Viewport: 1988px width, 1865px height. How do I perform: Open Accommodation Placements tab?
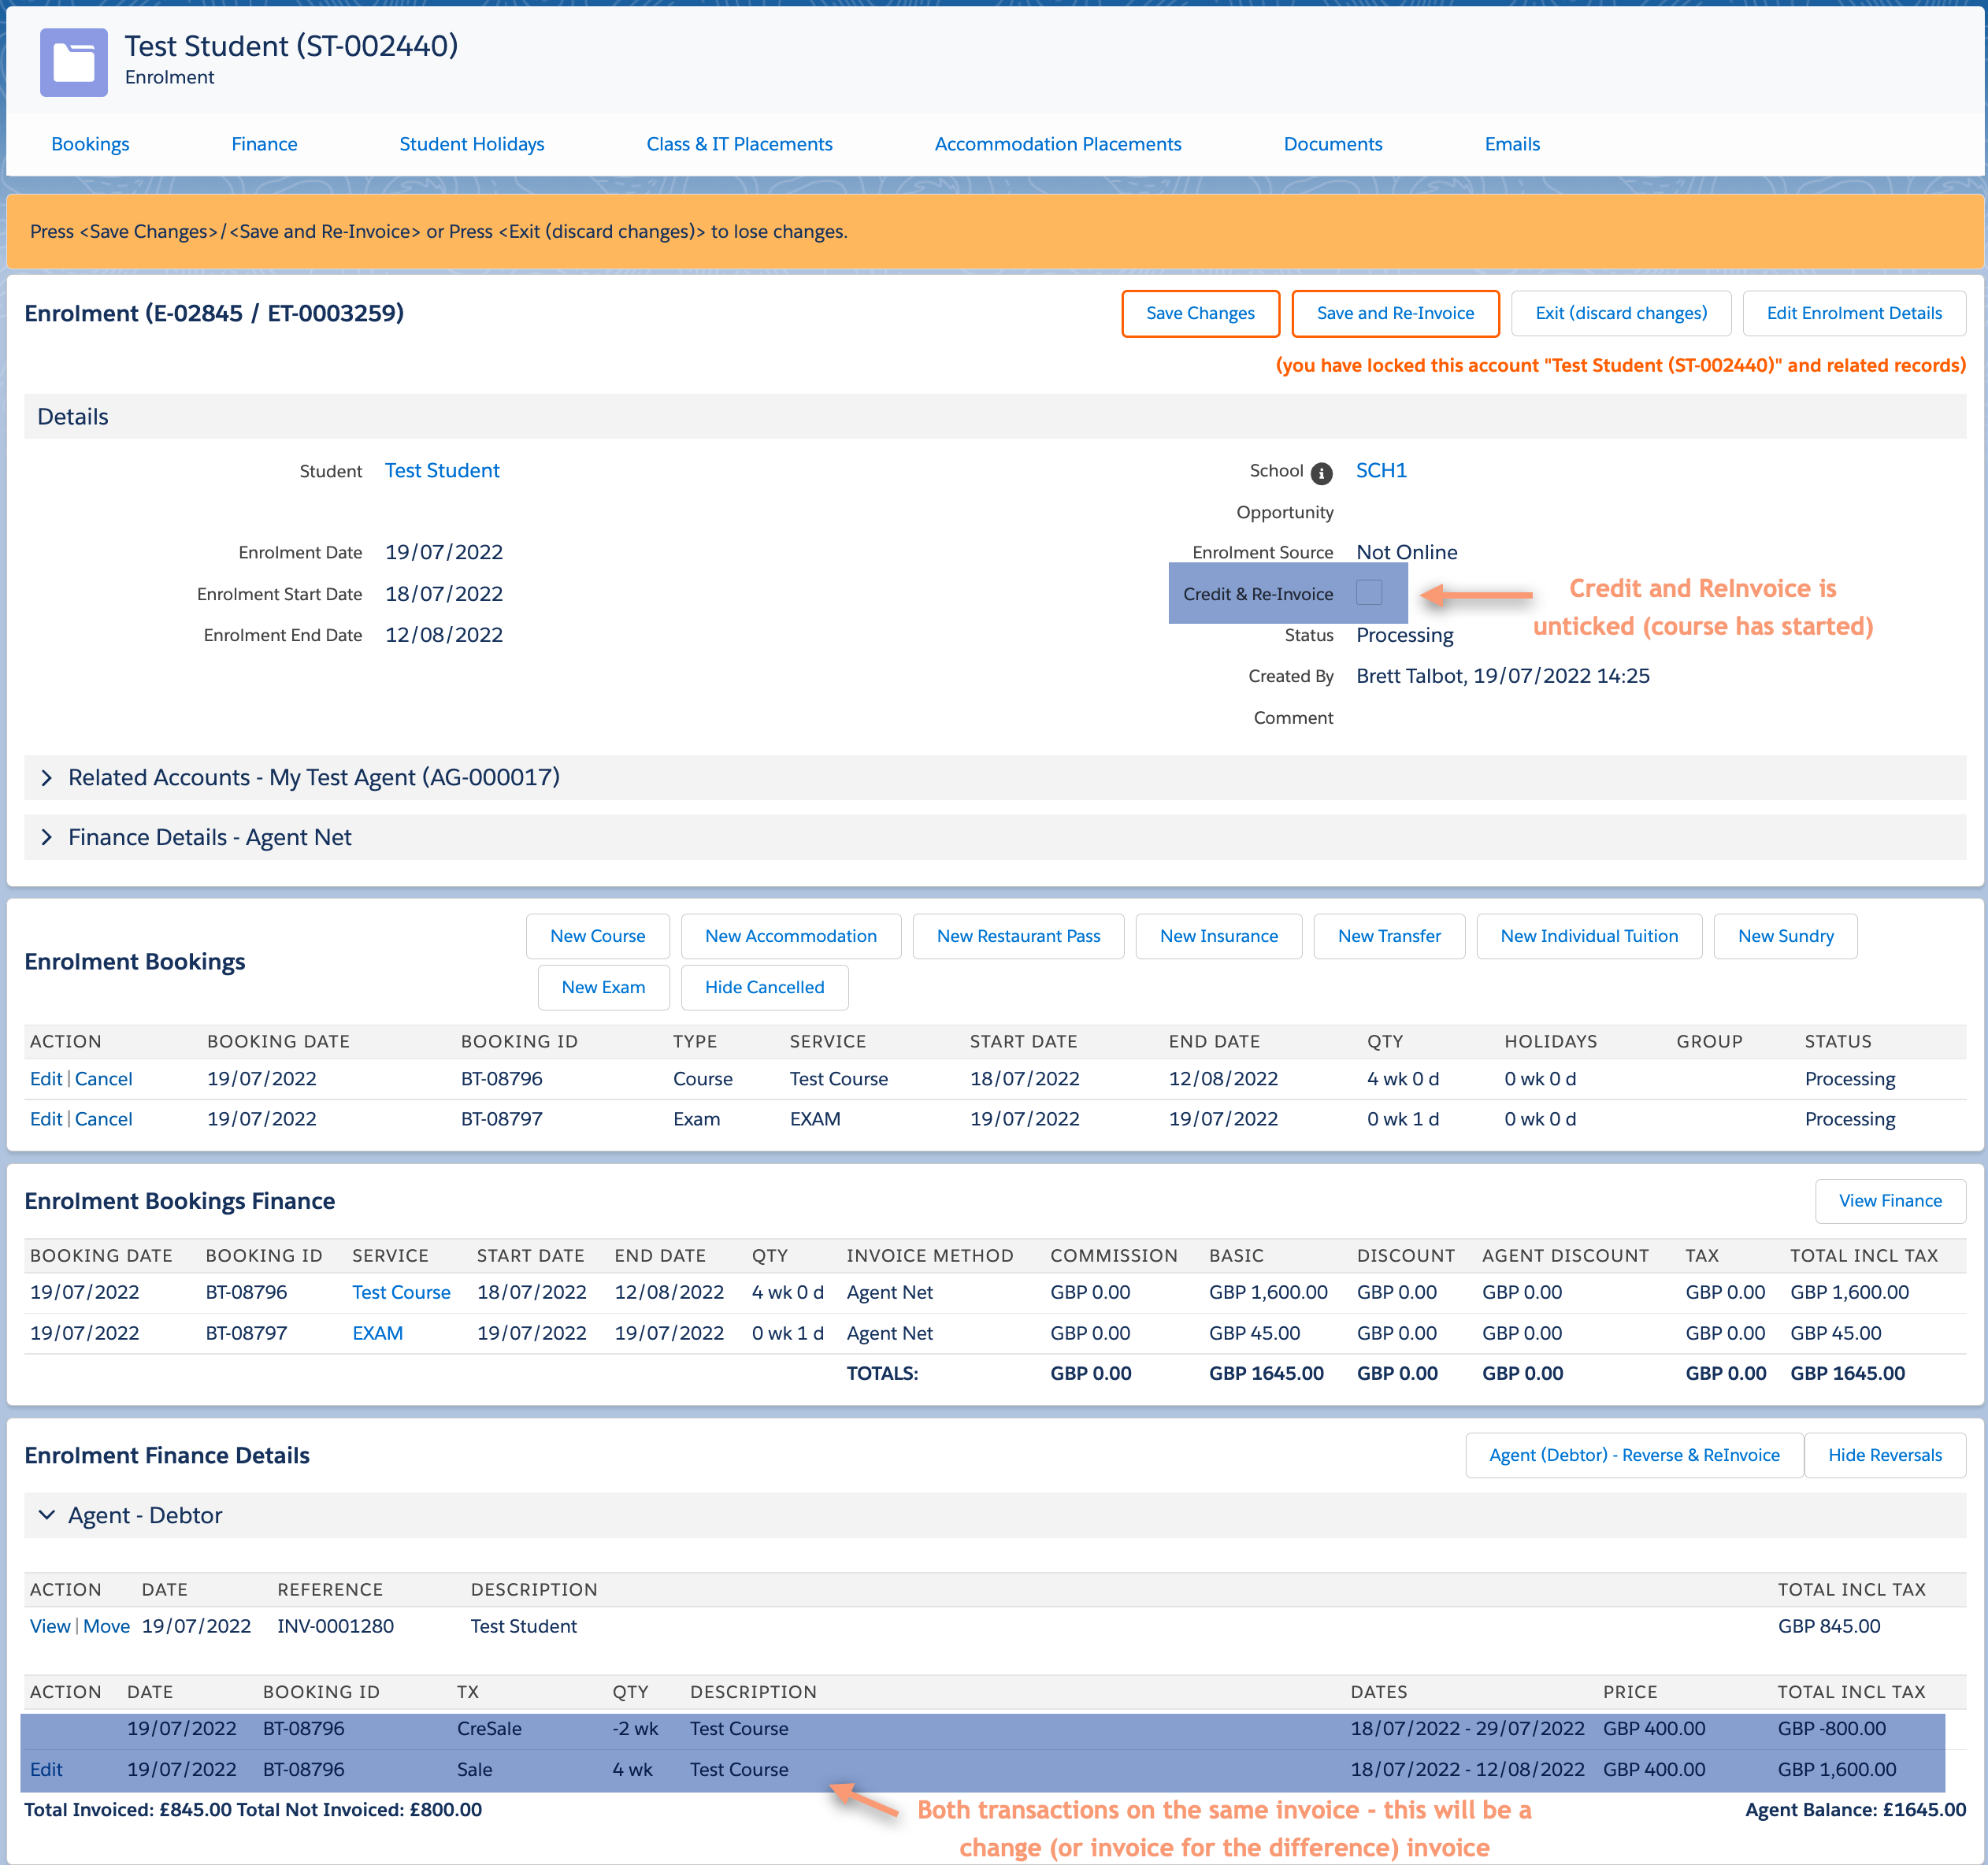click(x=1057, y=144)
